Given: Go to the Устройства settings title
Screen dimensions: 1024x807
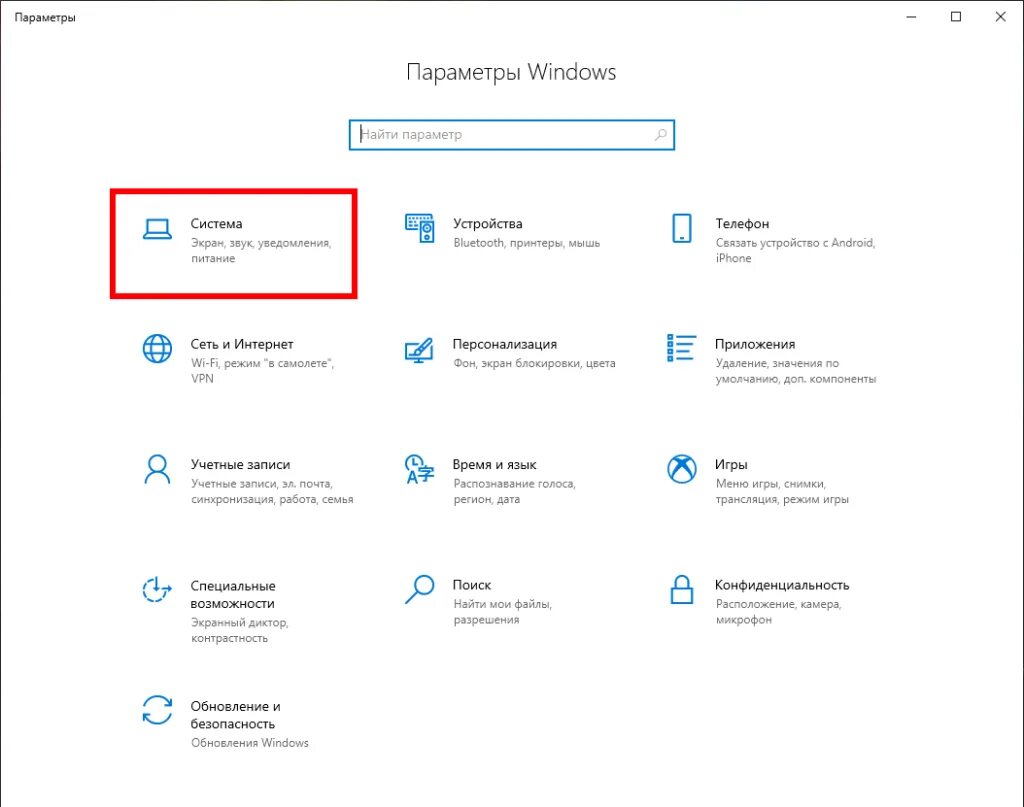Looking at the screenshot, I should click(488, 223).
